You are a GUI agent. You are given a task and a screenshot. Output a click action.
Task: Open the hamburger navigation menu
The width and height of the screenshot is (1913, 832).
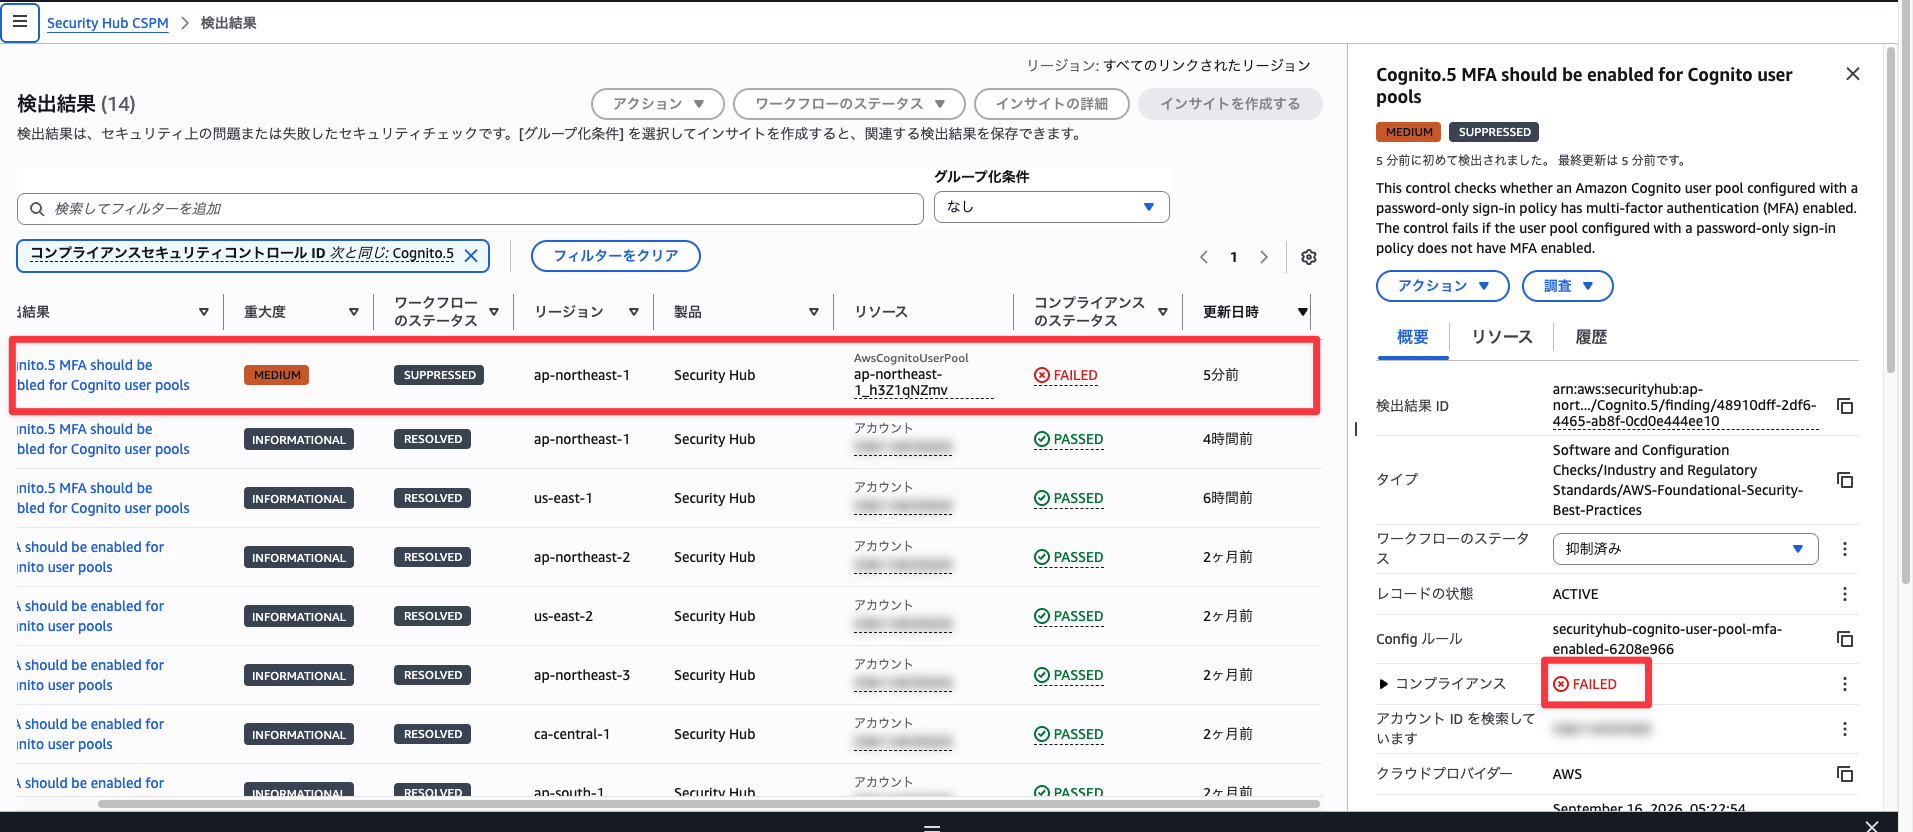pos(20,21)
